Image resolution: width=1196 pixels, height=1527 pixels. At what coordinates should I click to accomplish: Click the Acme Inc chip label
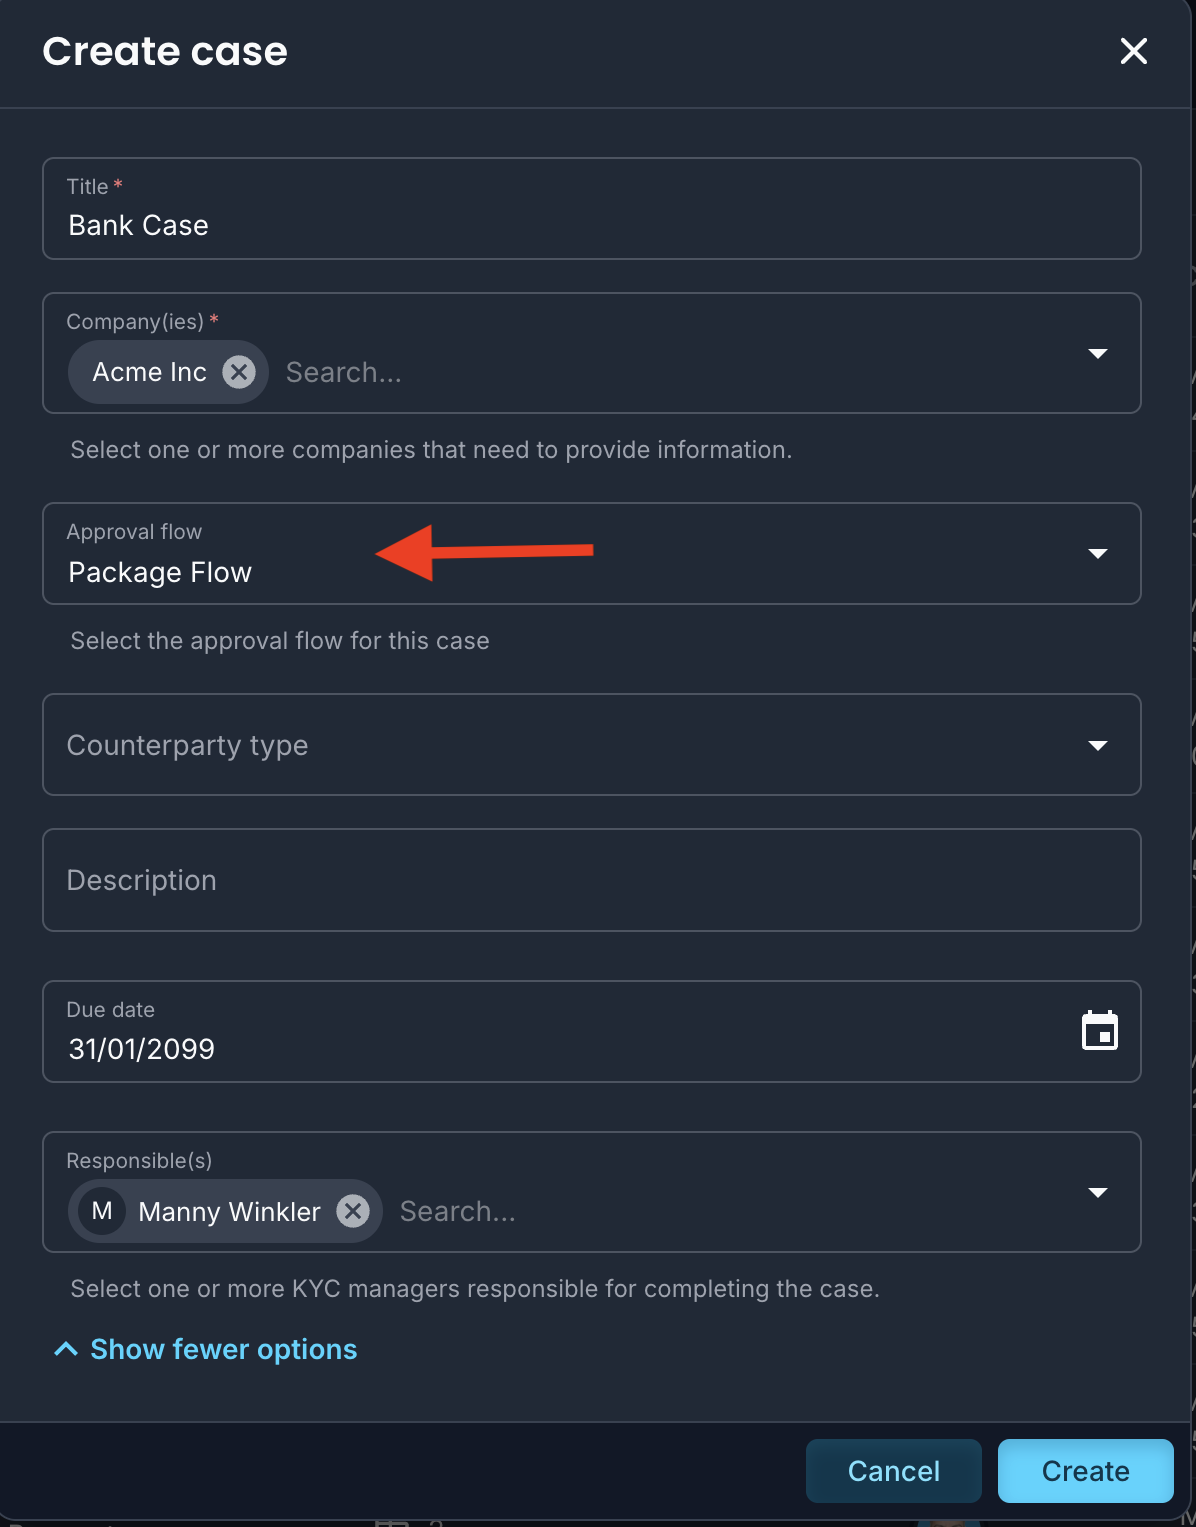pos(149,372)
